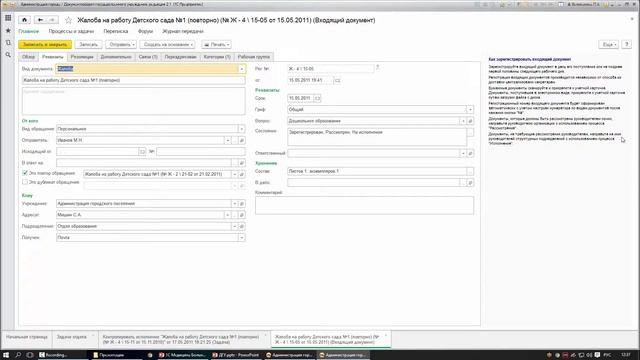640x360 pixels.
Task: Expand Получен Почта dropdown
Action: 242,238
